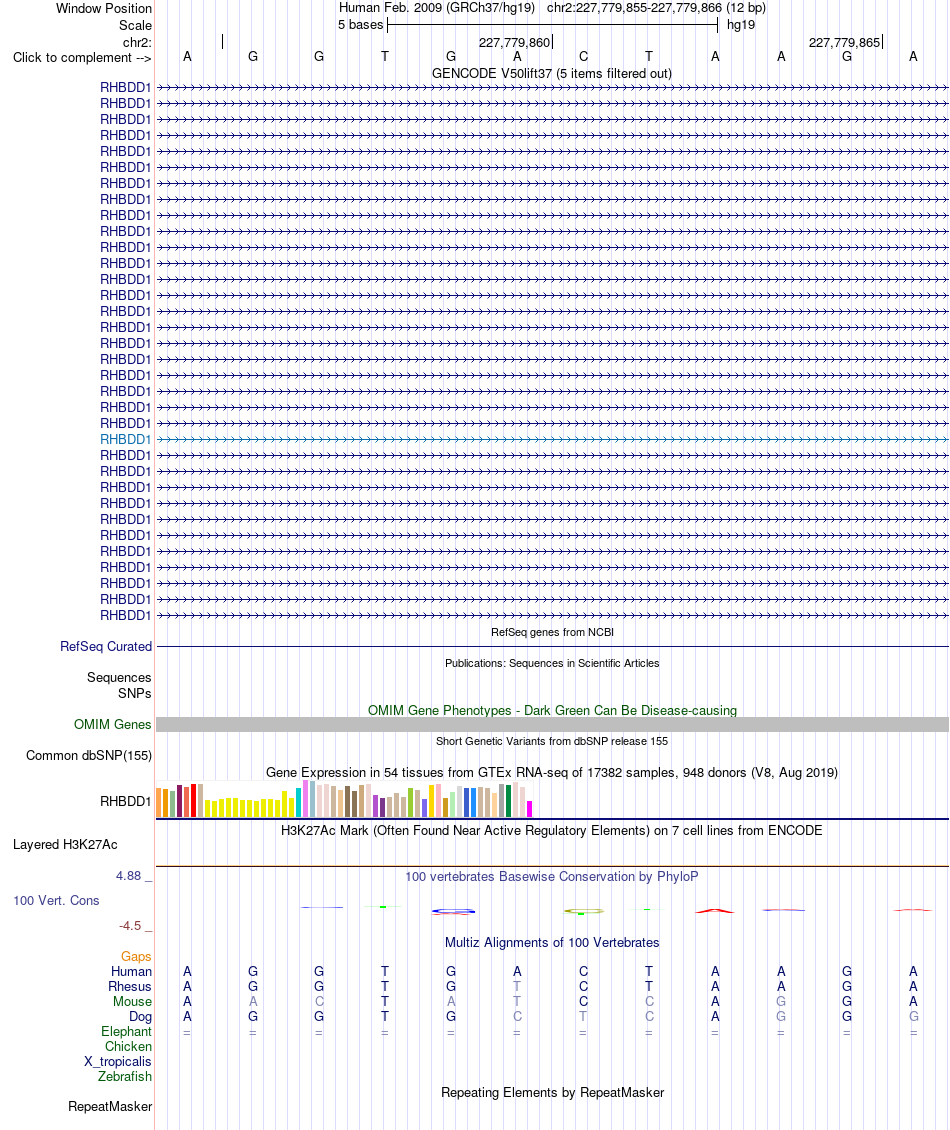Open Common dbSNP(155) track settings
This screenshot has width=950, height=1130.
pos(89,755)
